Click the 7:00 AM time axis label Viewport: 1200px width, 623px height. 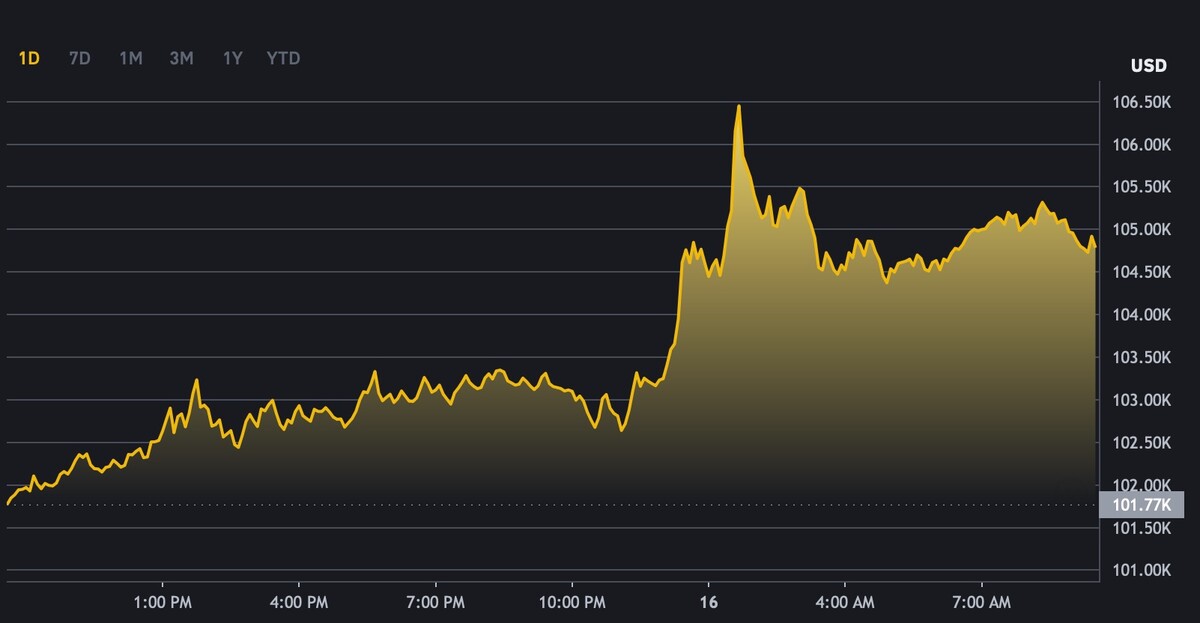pos(982,603)
